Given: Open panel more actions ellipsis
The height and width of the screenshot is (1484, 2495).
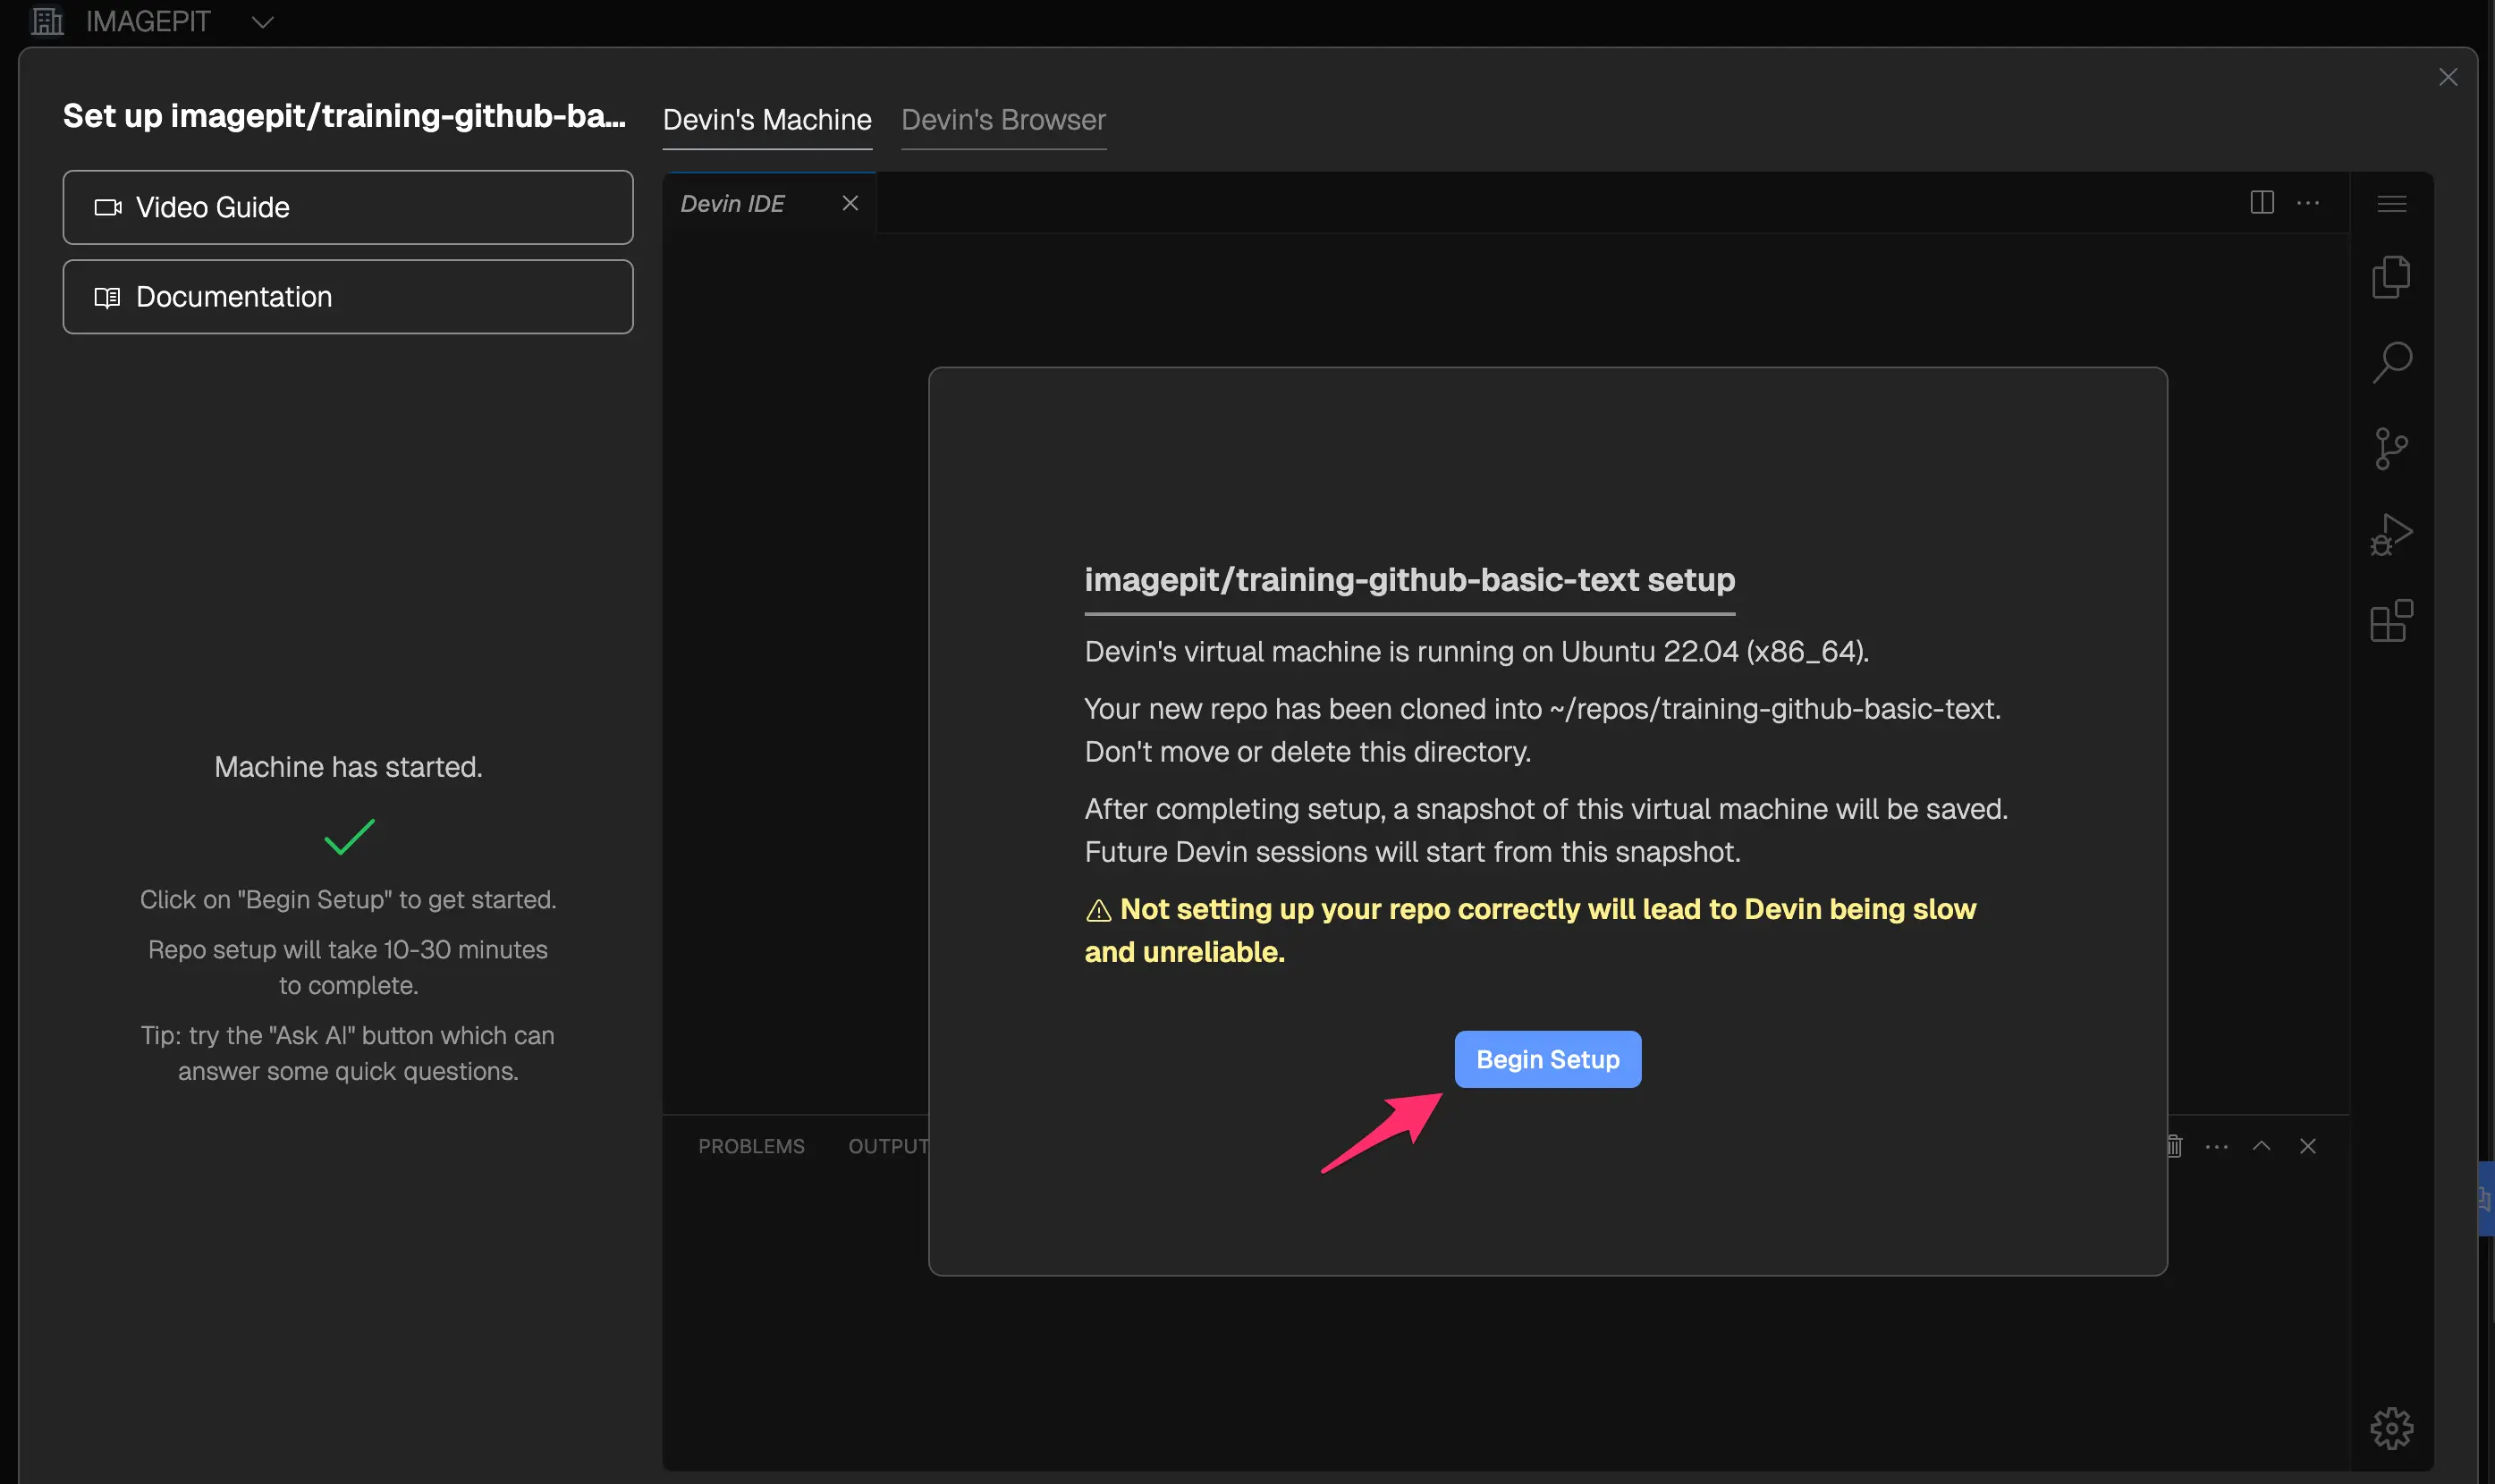Looking at the screenshot, I should click(x=2216, y=1146).
